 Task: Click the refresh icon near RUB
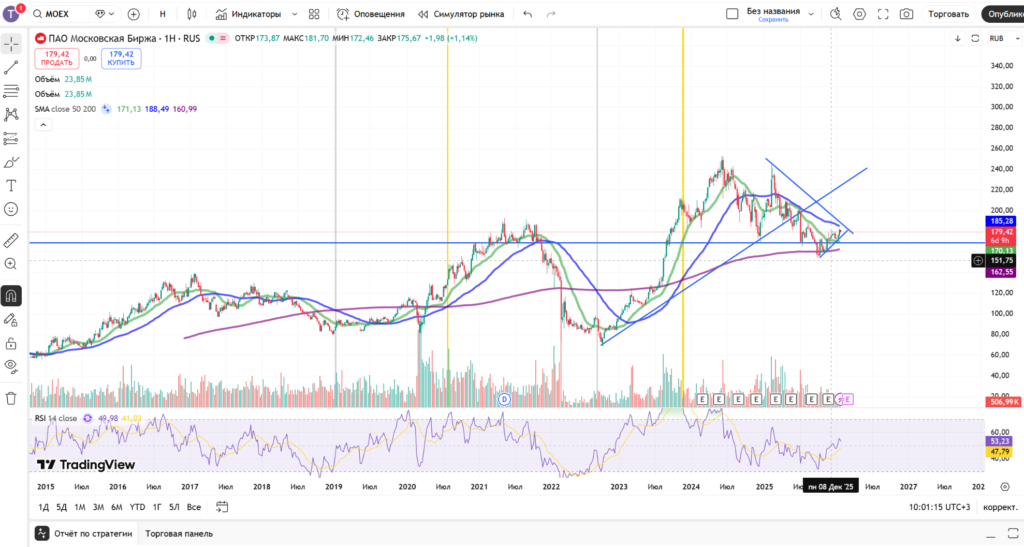click(975, 39)
